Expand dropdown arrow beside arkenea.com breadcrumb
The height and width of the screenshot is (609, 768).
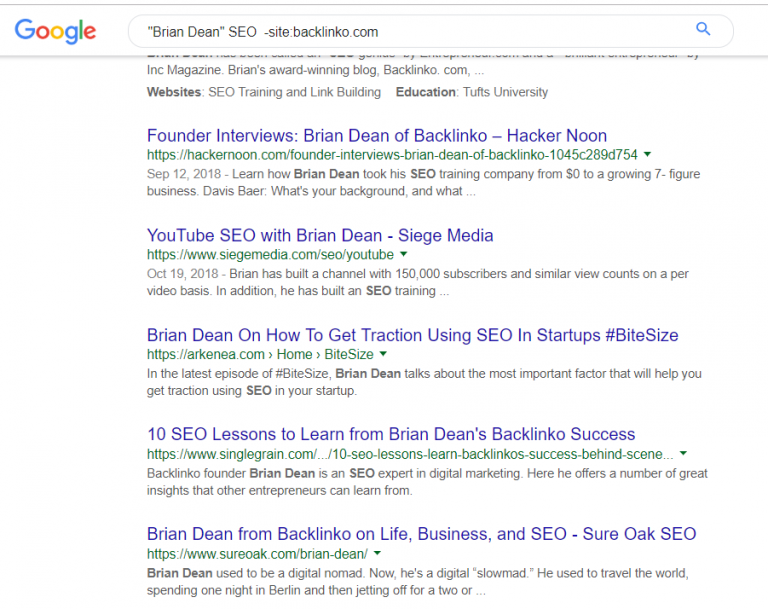(x=383, y=354)
